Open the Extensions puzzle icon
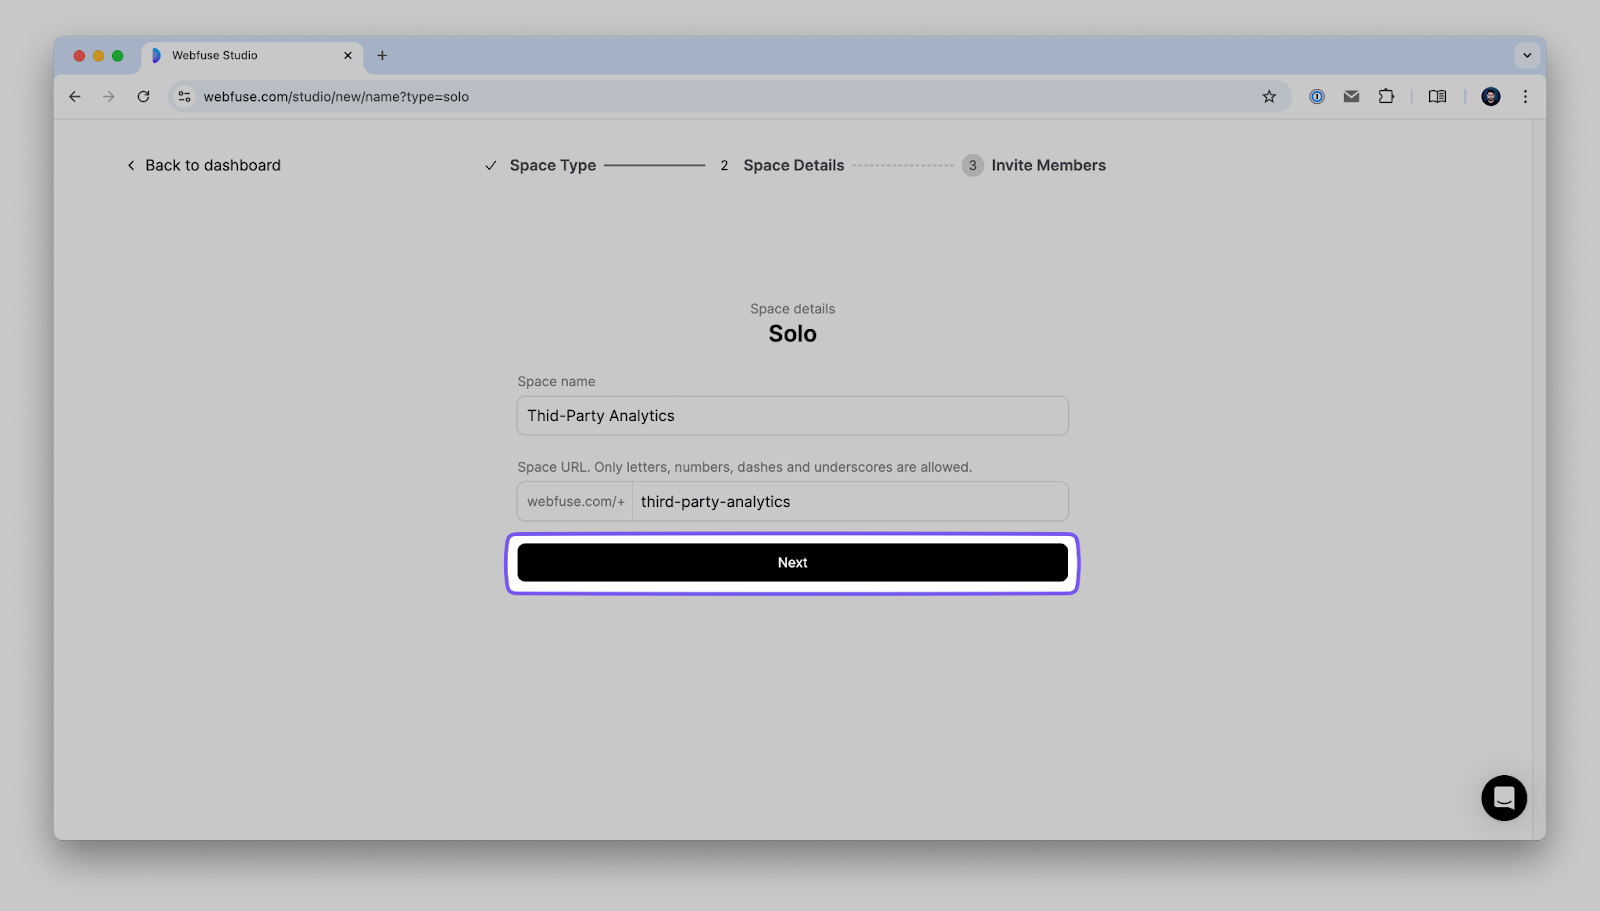 [1386, 96]
